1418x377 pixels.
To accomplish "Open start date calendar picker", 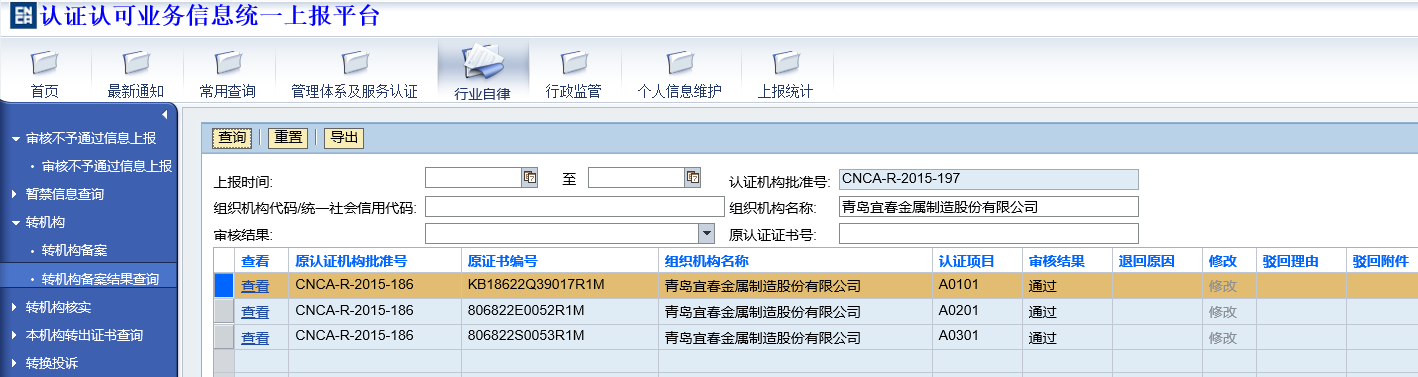I will tap(530, 178).
